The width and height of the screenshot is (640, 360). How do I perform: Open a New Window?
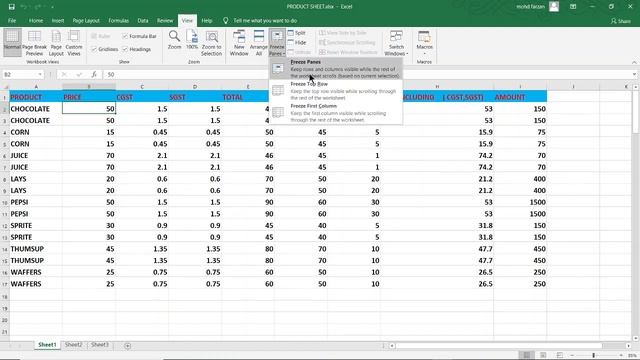pos(239,43)
